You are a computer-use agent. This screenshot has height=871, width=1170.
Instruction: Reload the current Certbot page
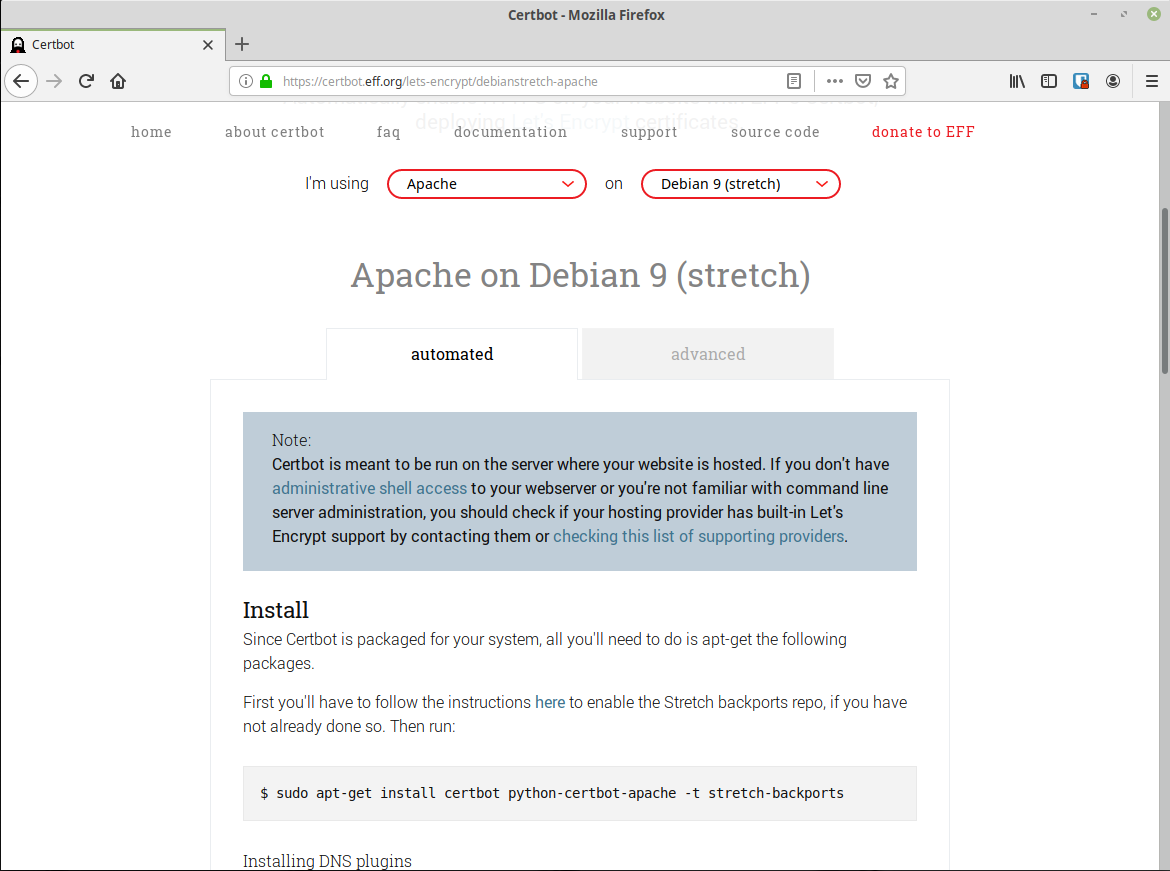(x=87, y=81)
